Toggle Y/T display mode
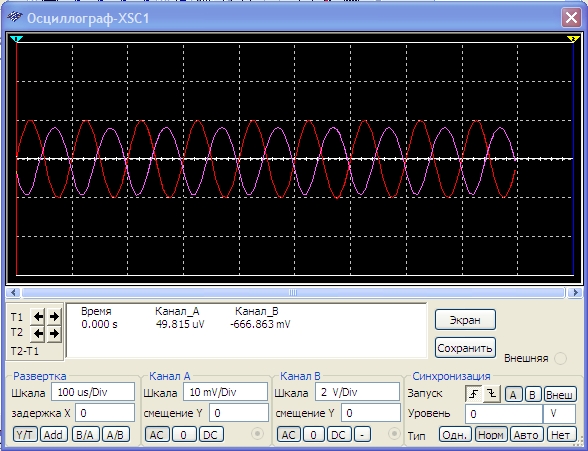Screen dimensions: 588x451 pyautogui.click(x=25, y=435)
